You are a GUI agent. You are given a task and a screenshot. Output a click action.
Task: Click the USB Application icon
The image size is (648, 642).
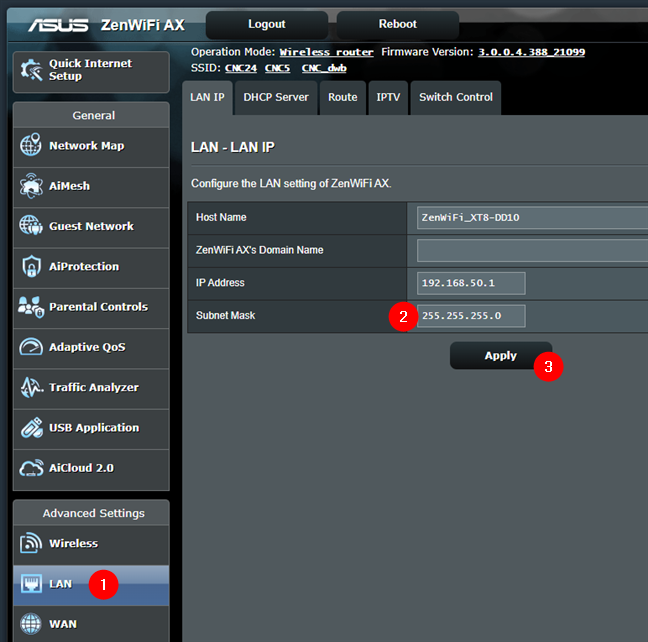tap(32, 427)
